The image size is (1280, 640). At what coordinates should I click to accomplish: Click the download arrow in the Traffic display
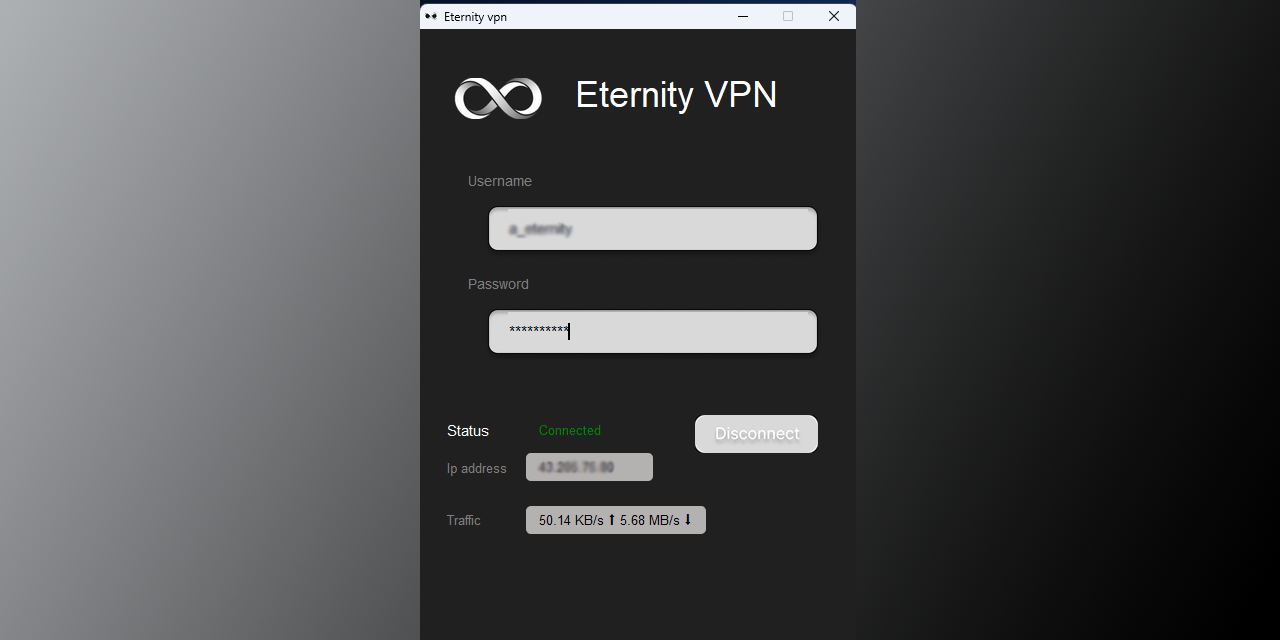(688, 520)
